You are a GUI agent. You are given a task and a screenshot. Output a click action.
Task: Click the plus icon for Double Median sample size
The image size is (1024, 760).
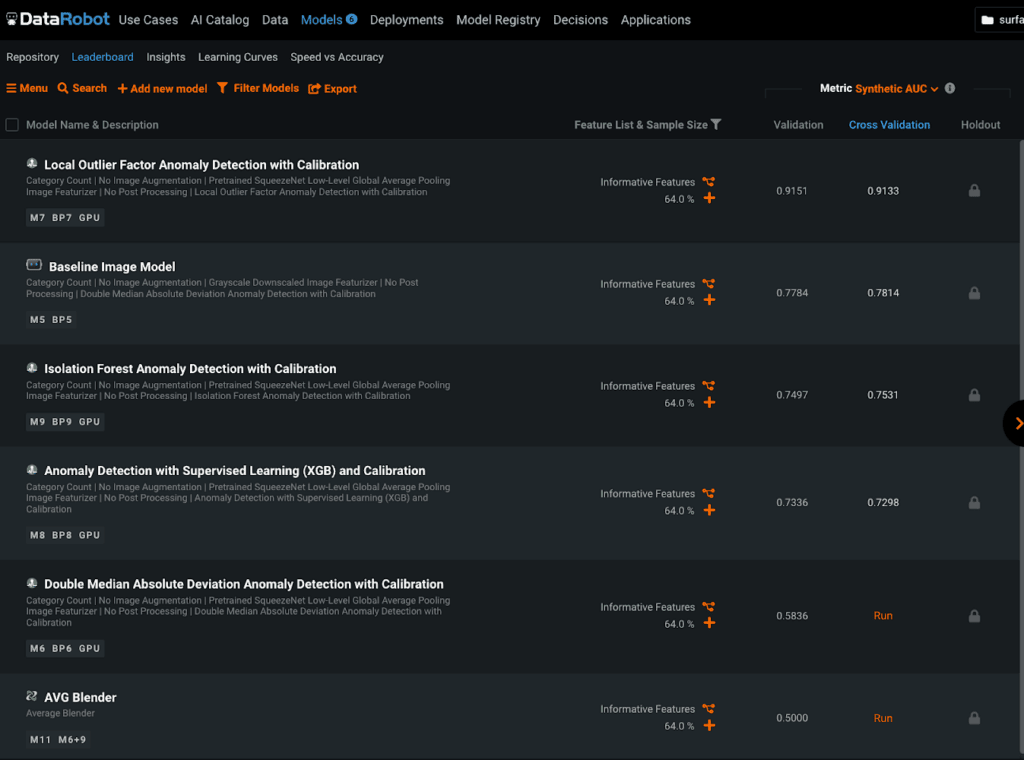point(709,623)
